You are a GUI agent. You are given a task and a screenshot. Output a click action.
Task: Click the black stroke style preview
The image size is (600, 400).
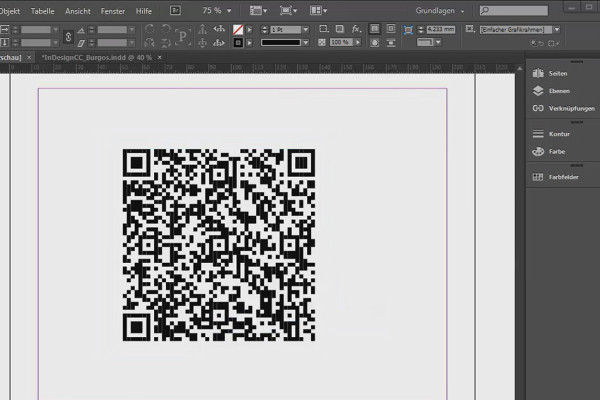click(x=281, y=42)
